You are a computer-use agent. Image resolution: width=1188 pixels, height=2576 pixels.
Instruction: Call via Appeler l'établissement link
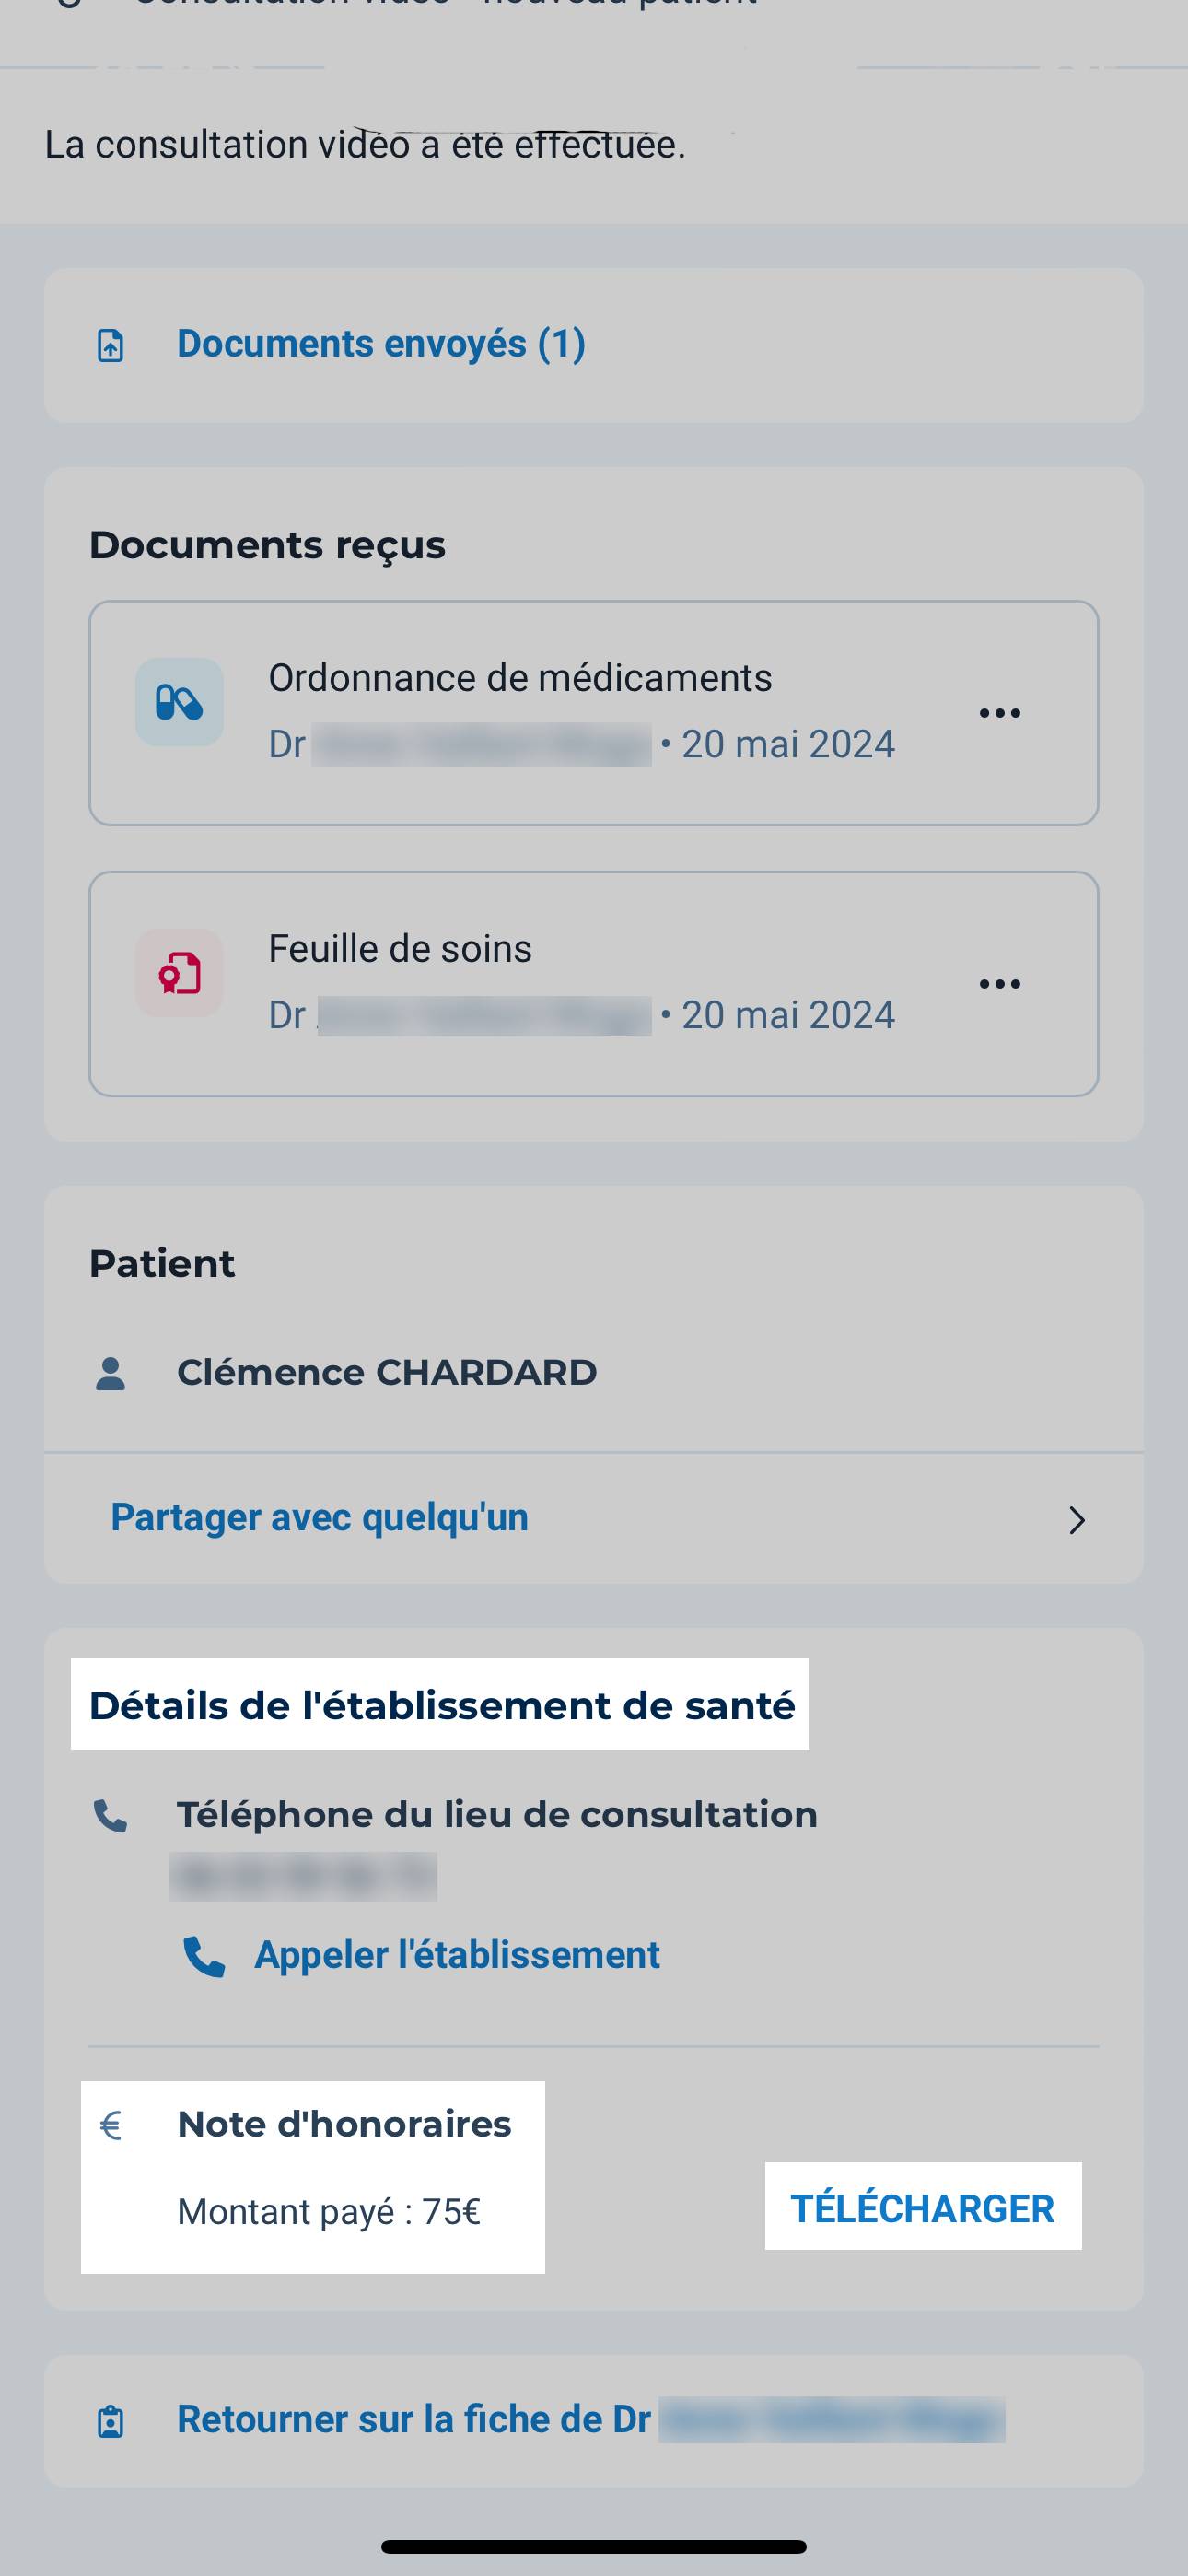tap(457, 1955)
